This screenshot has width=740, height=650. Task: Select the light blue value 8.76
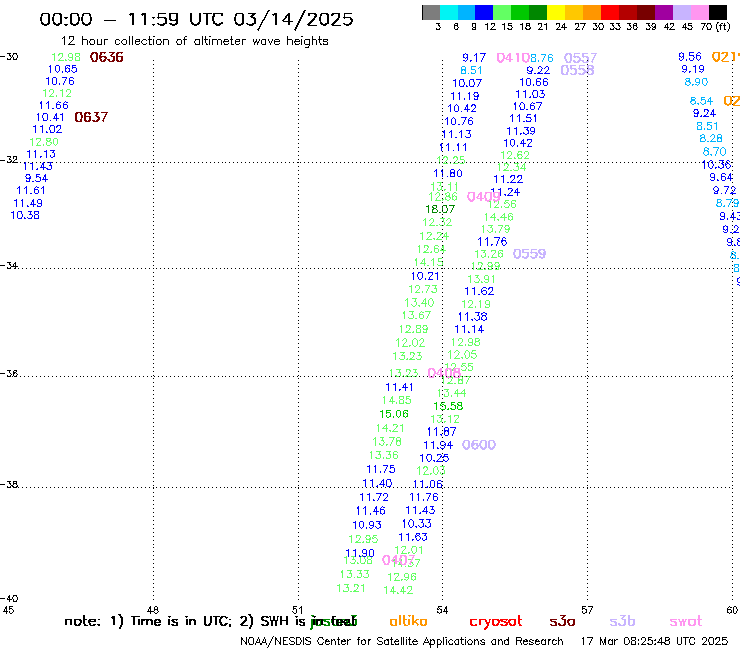[x=541, y=58]
